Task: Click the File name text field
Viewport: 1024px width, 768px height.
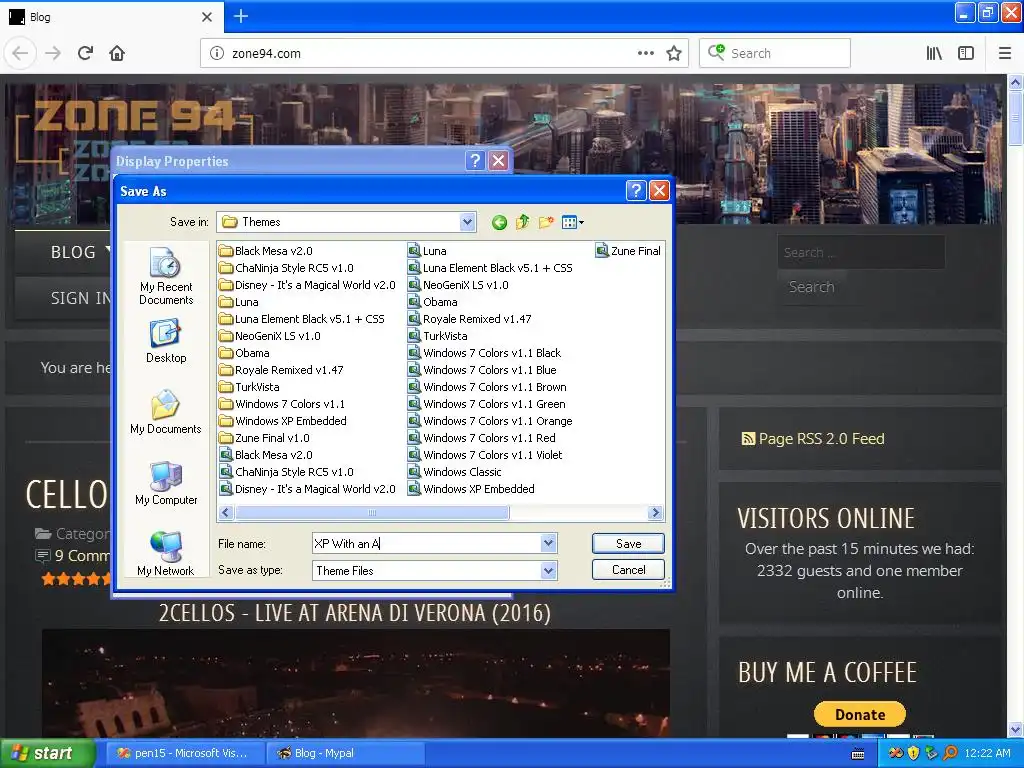Action: [427, 543]
